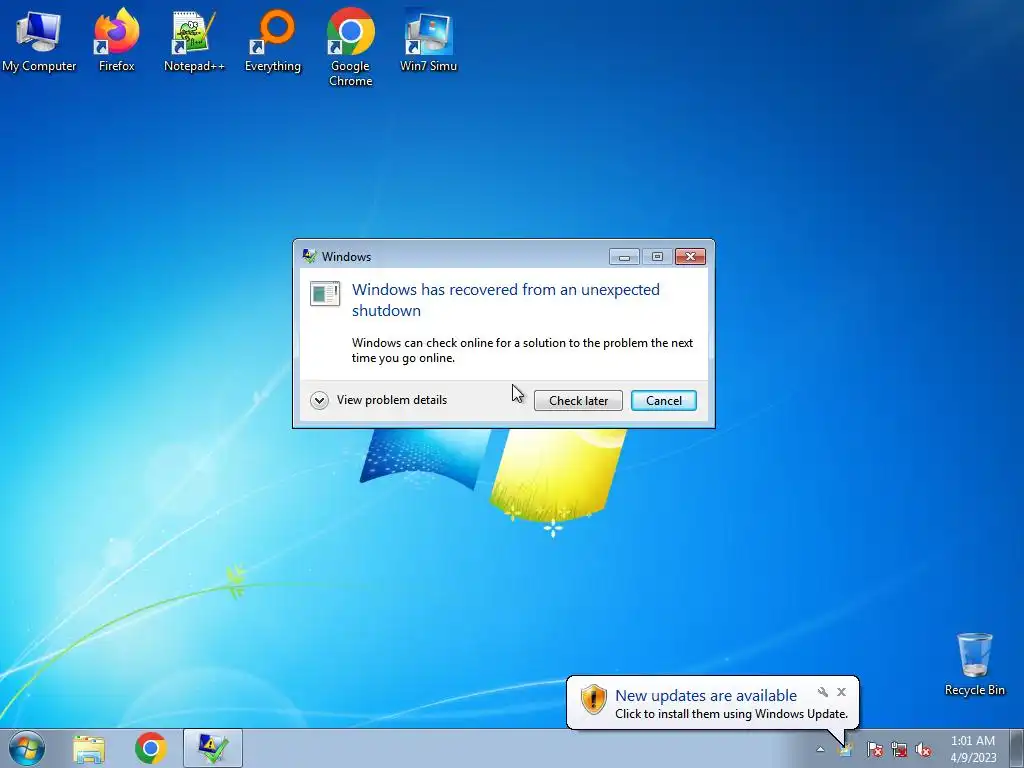This screenshot has height=768, width=1024.
Task: Click the 'Click to install them using Windows Update' text
Action: pyautogui.click(x=731, y=714)
